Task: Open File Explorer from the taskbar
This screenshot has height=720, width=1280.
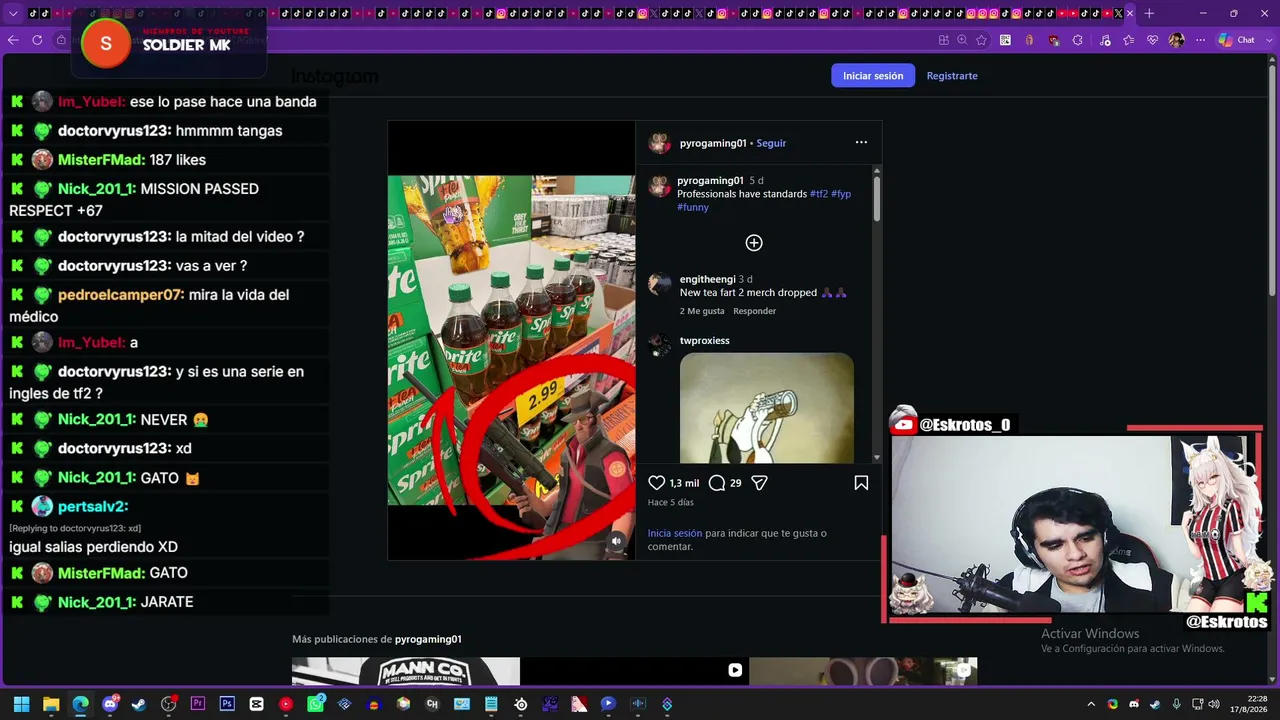Action: pos(51,704)
